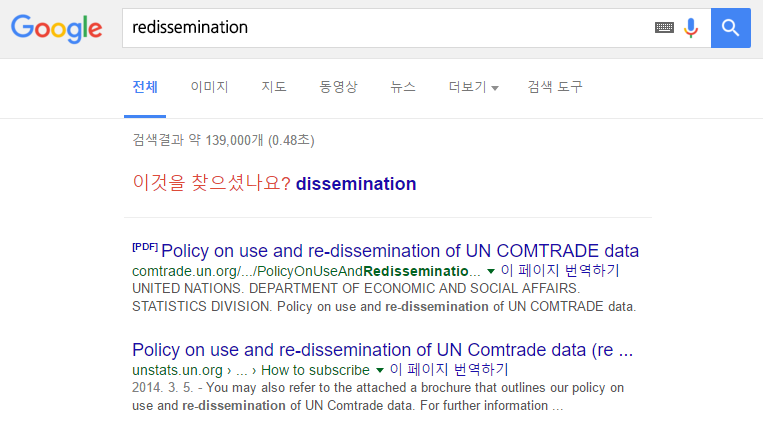Click 이 페이지 번역하기 for comtrade.un.org result
This screenshot has width=763, height=431.
(x=560, y=270)
